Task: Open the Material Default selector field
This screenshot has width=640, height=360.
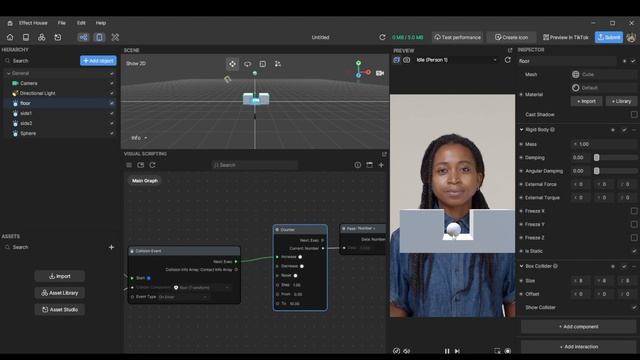Action: (x=604, y=88)
